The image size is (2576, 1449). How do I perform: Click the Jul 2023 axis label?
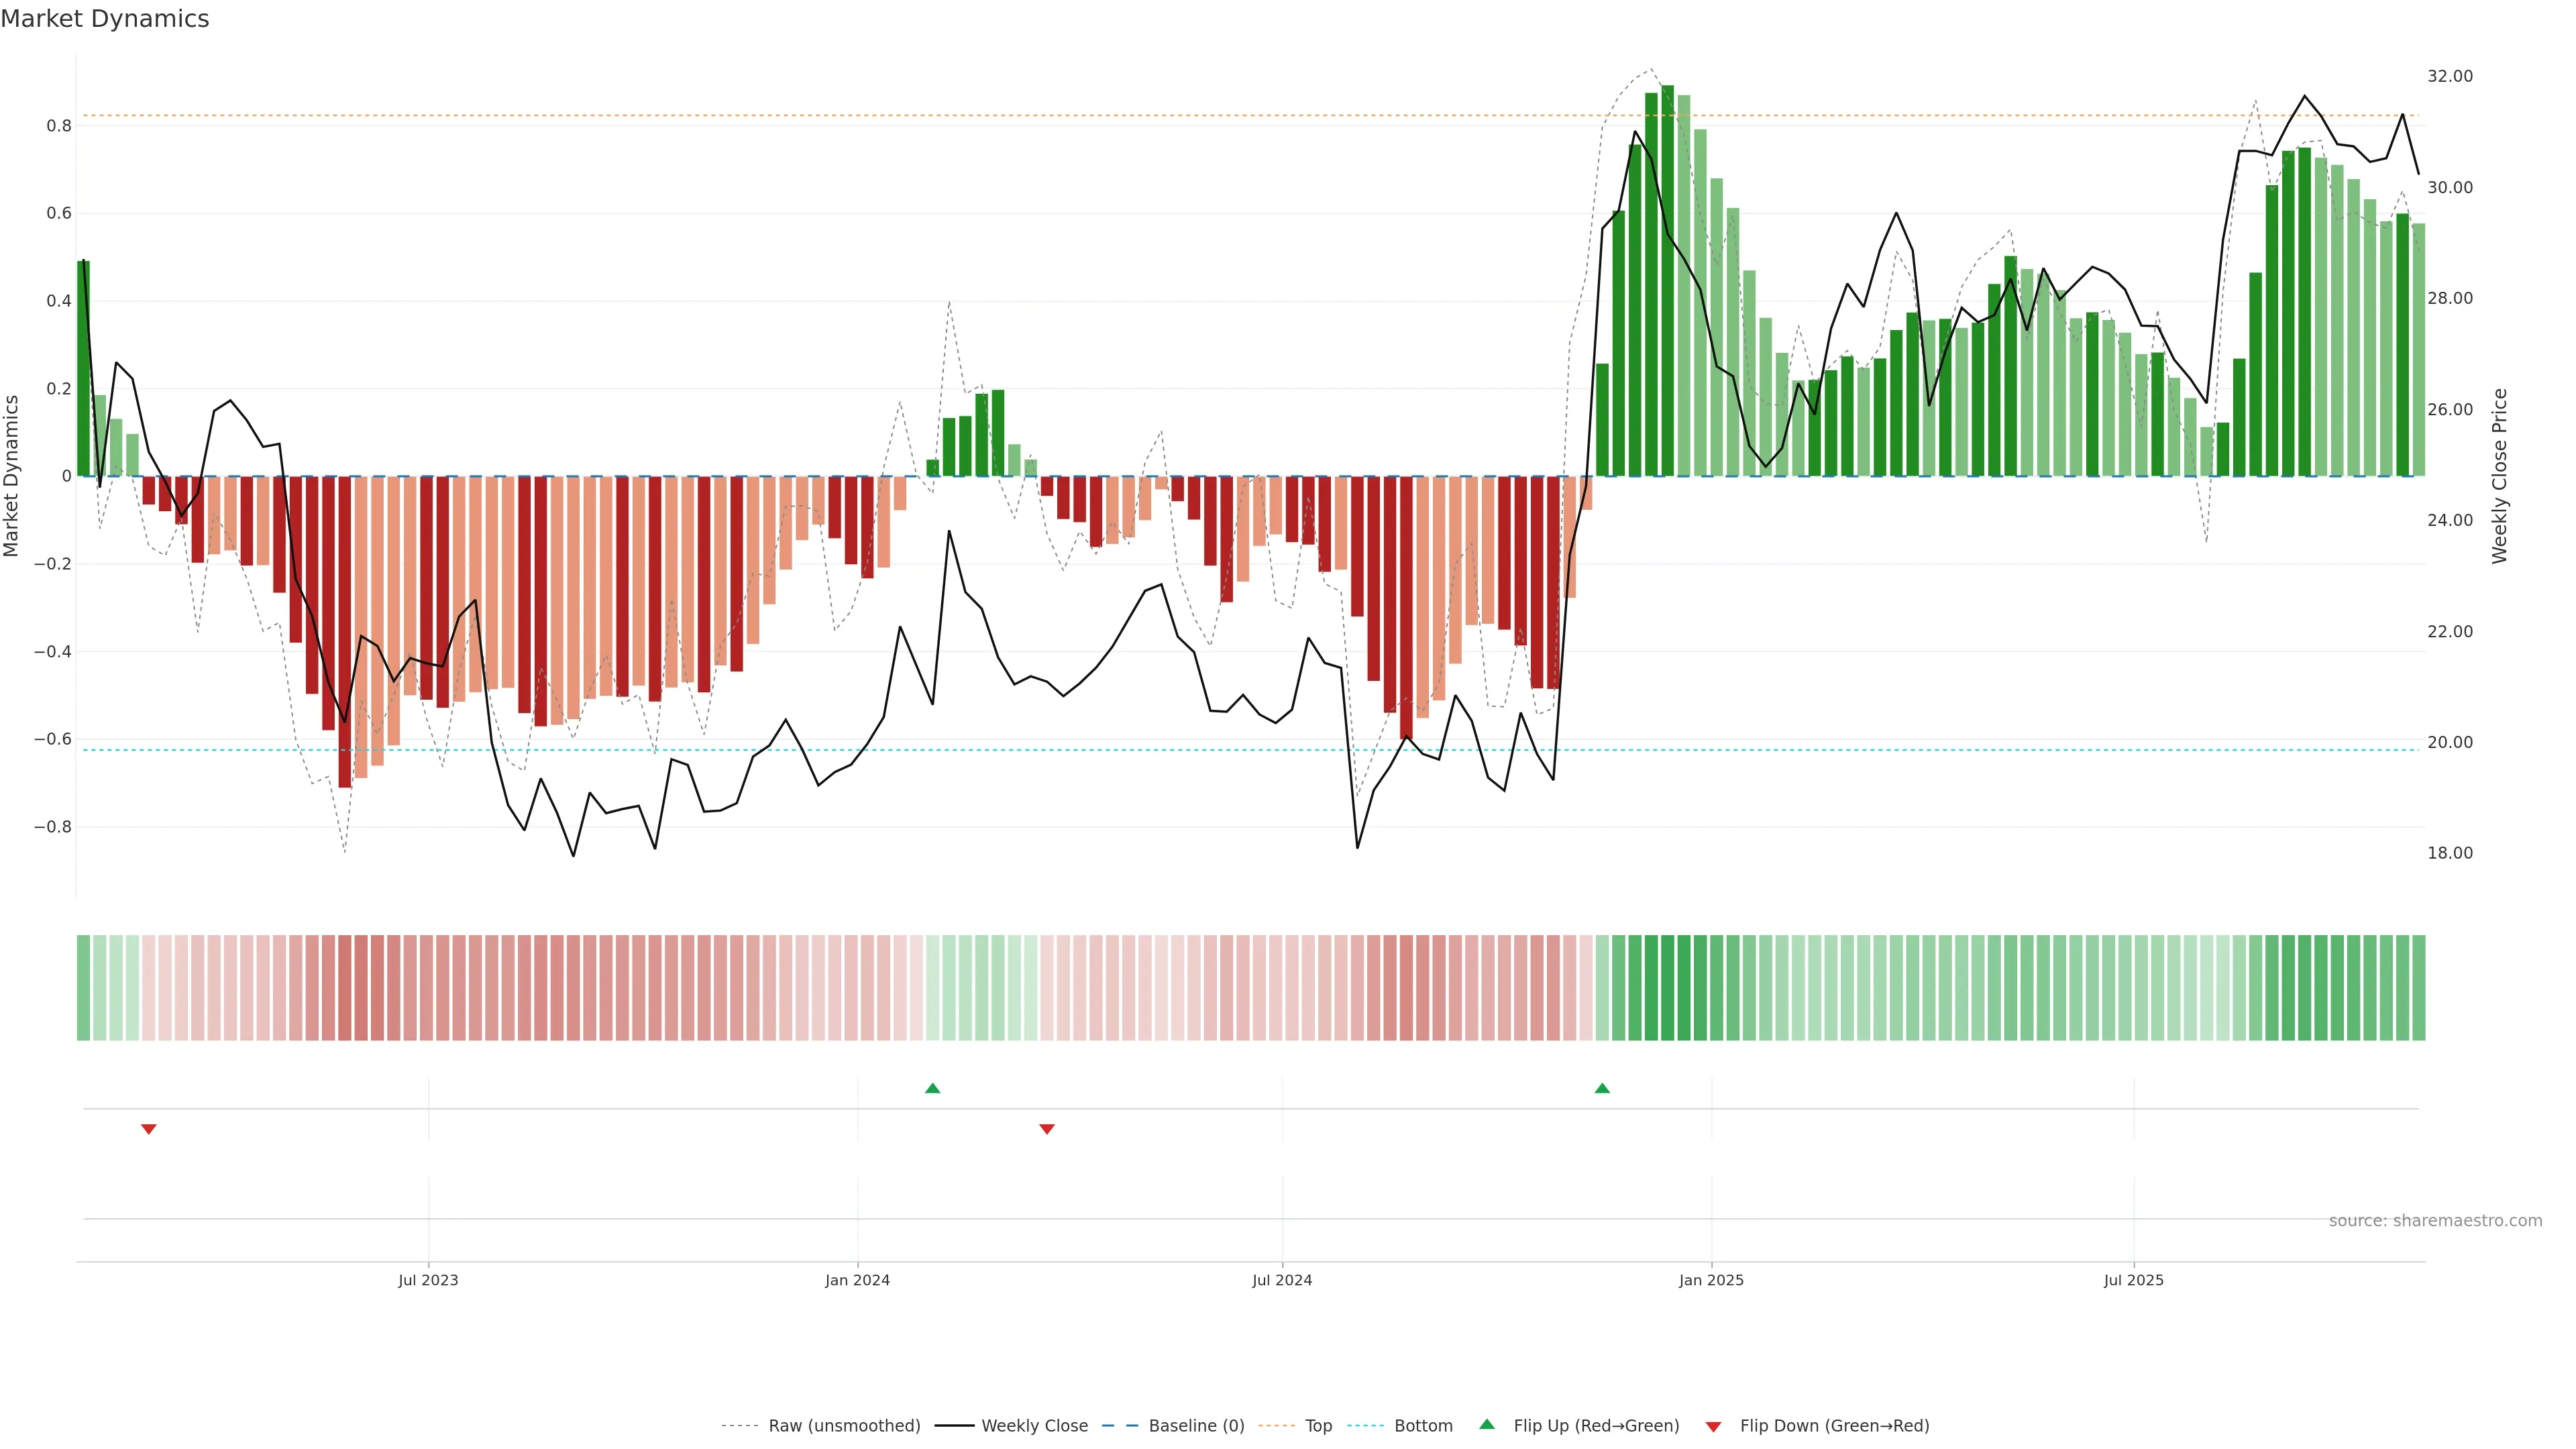click(428, 1280)
